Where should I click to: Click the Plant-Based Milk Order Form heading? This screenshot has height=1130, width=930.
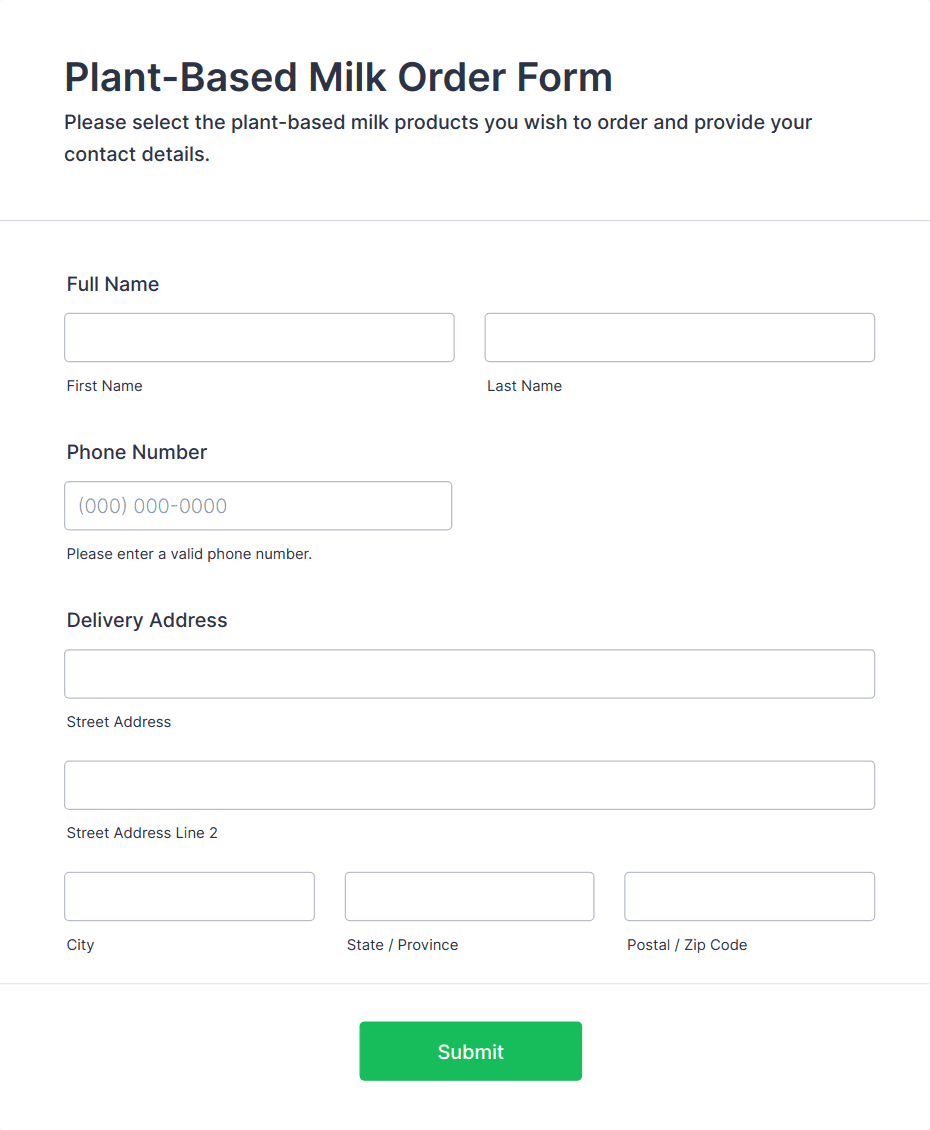338,77
